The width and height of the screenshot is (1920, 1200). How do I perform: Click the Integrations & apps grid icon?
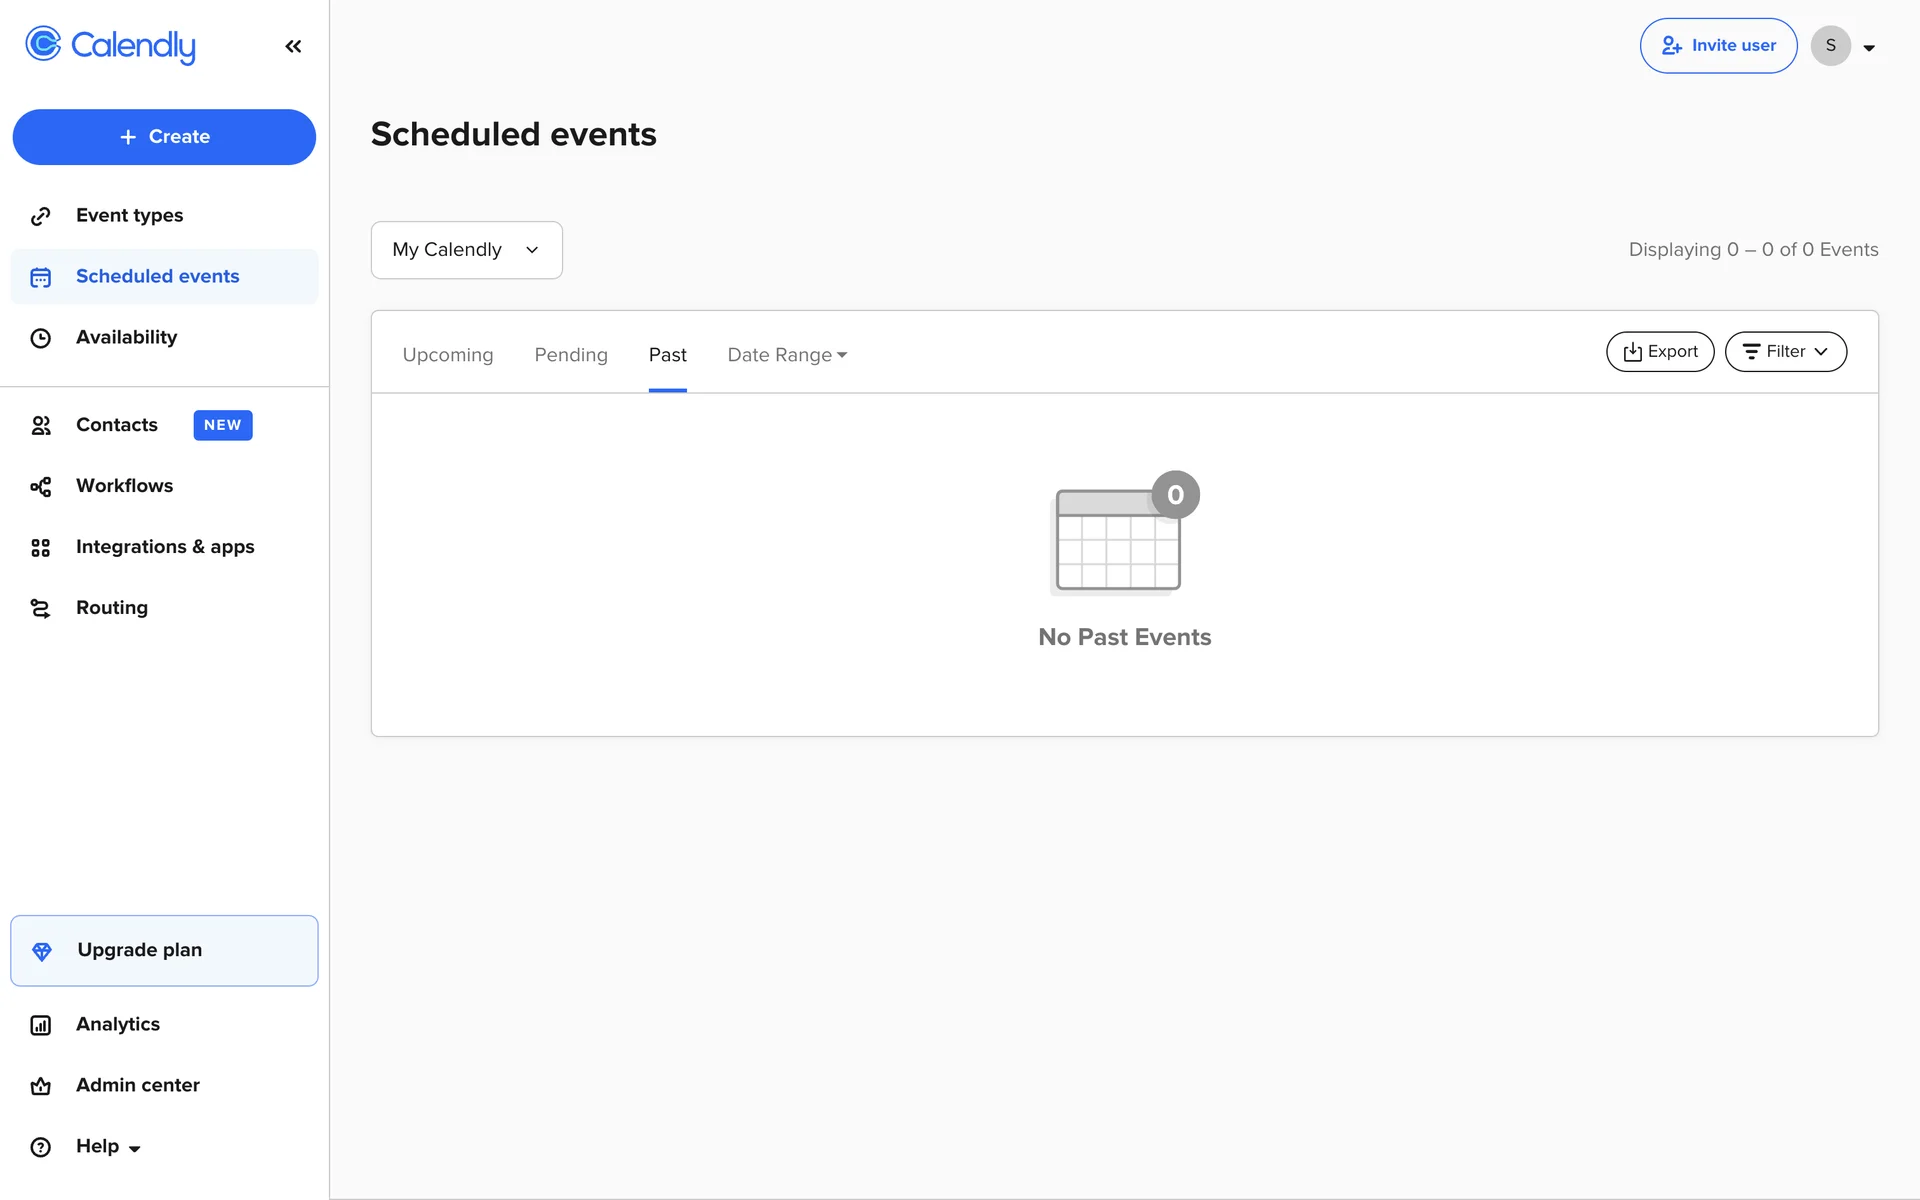point(41,548)
